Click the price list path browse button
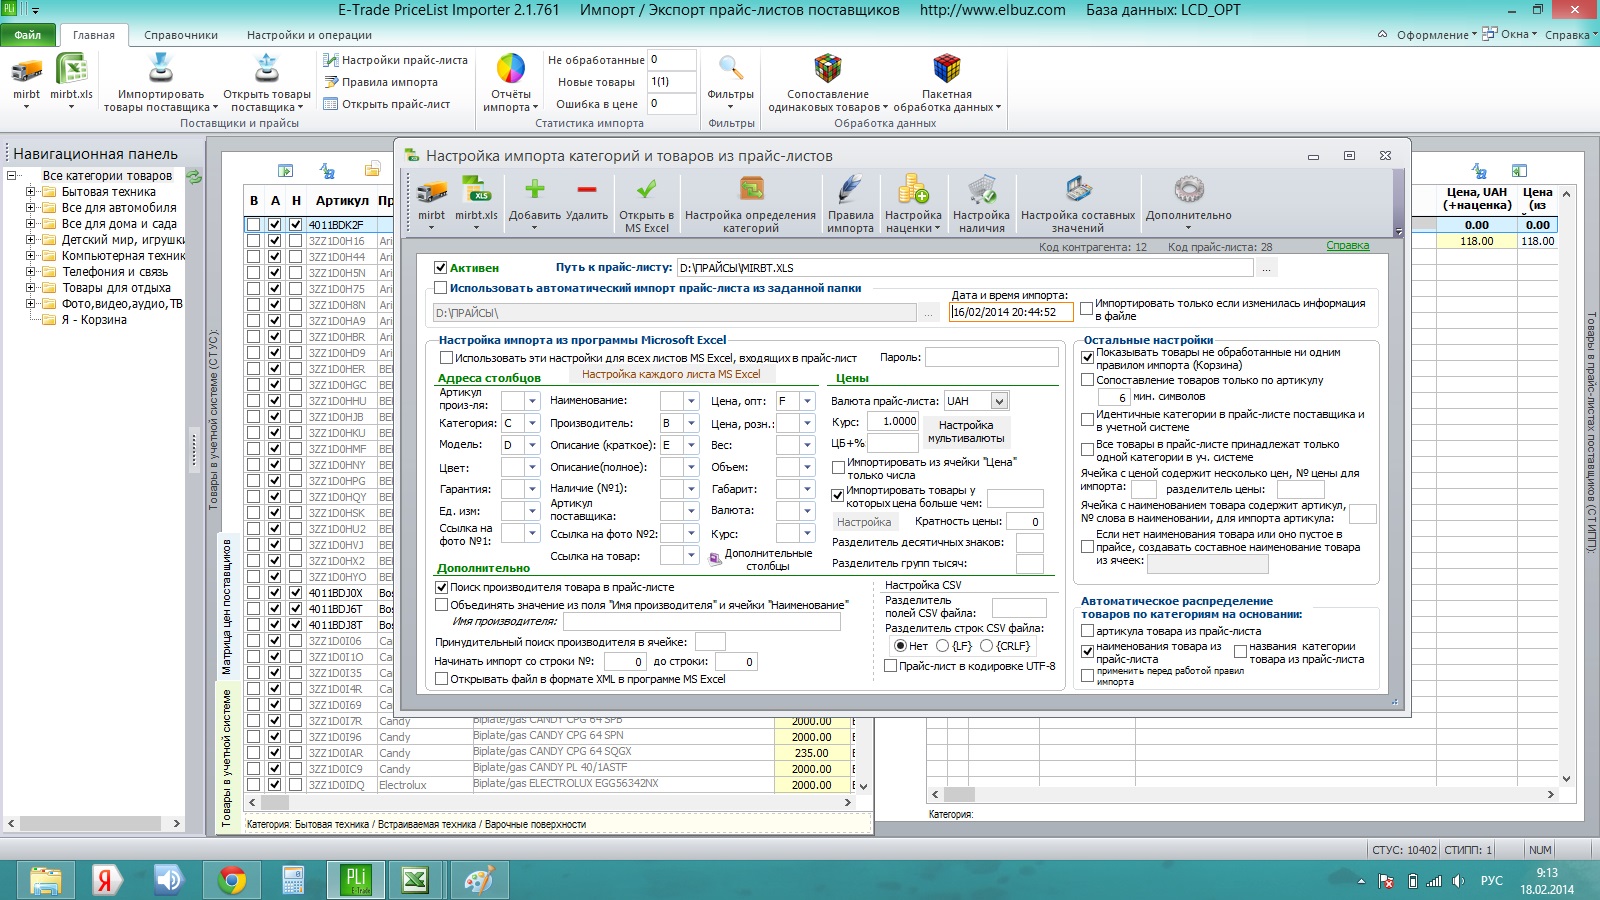 [1266, 268]
